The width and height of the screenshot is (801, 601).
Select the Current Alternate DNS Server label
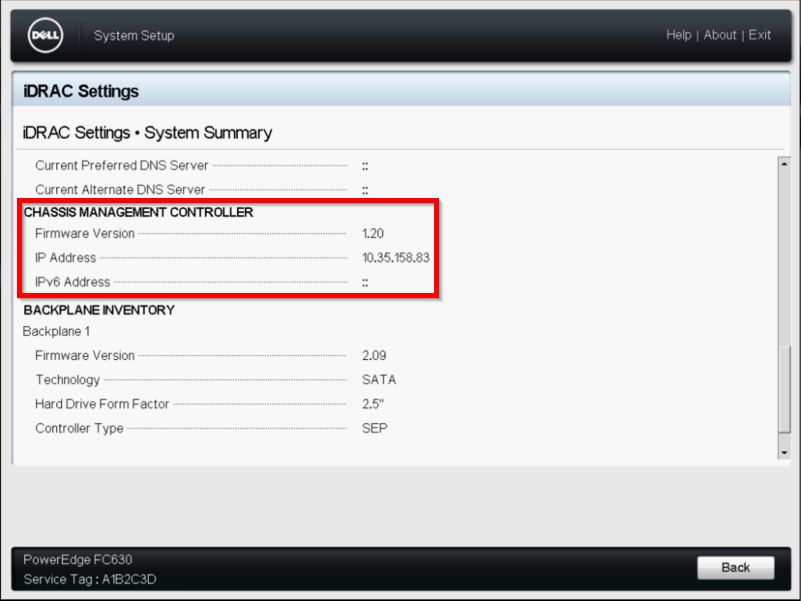point(120,190)
